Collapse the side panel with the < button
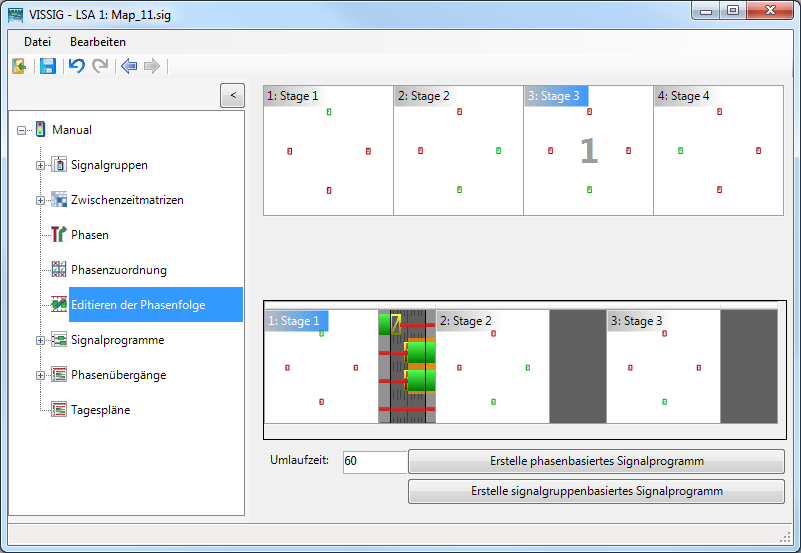Screen dimensions: 801x553 [x=232, y=95]
